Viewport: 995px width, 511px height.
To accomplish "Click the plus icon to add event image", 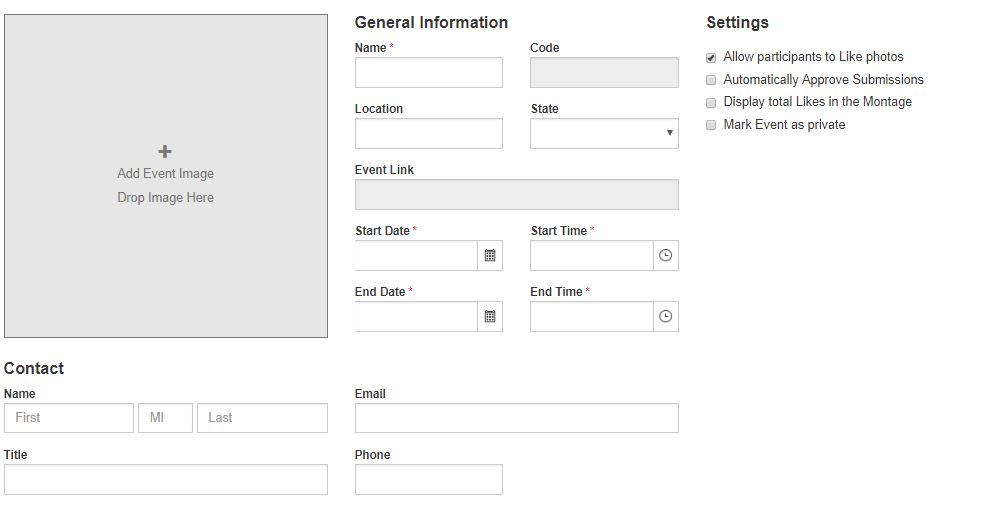I will (165, 152).
